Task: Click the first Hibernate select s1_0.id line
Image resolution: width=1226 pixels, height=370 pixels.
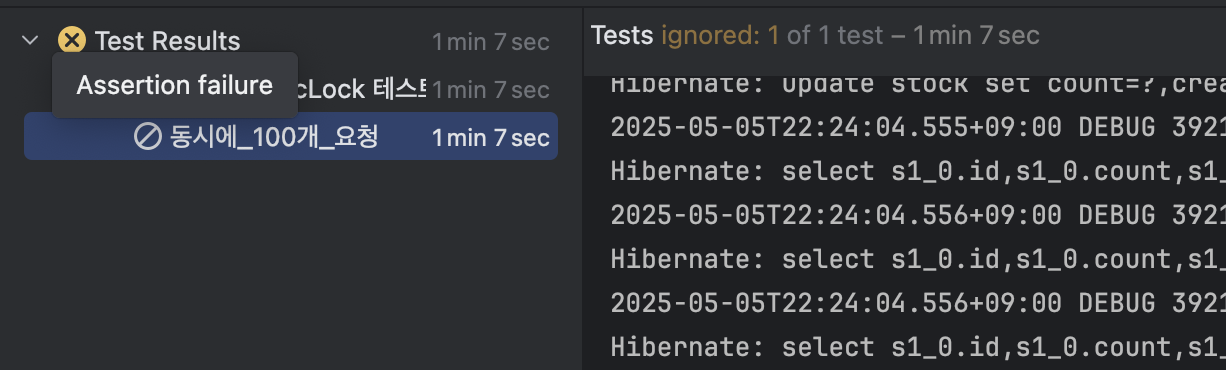Action: click(x=918, y=171)
